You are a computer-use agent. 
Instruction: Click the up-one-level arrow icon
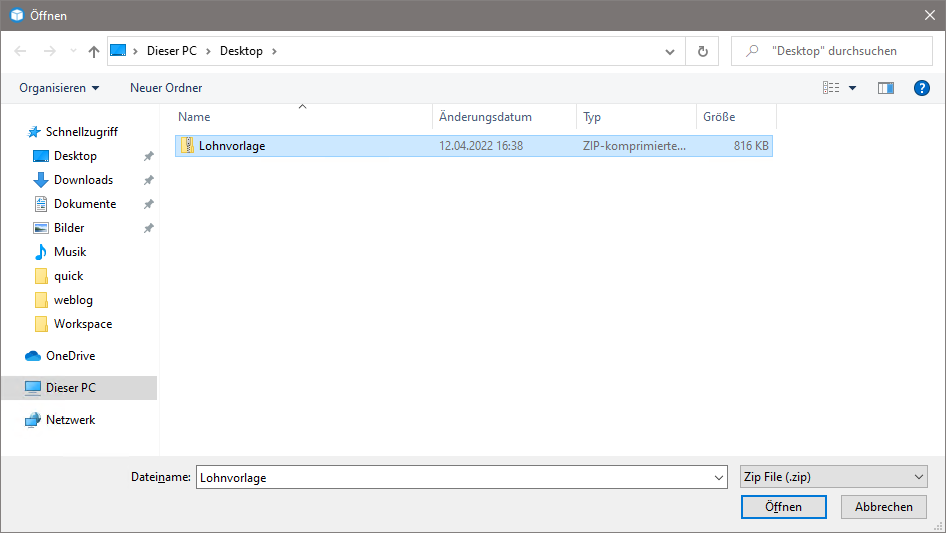(94, 51)
